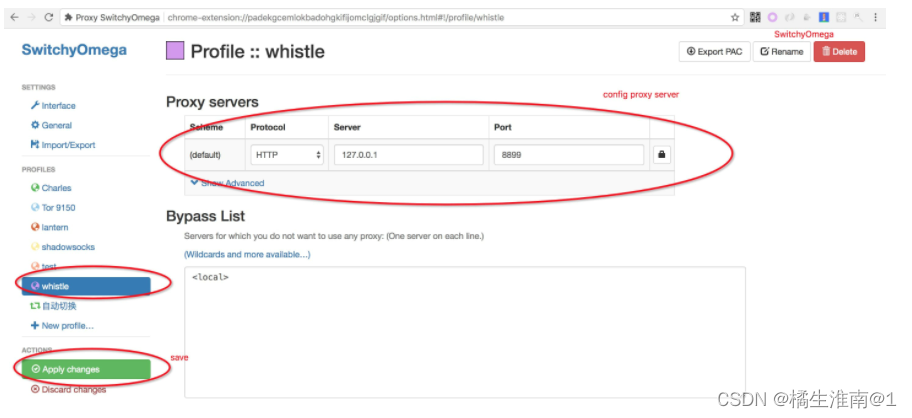Click the lock authentication icon button
This screenshot has height=418, width=912.
[662, 155]
